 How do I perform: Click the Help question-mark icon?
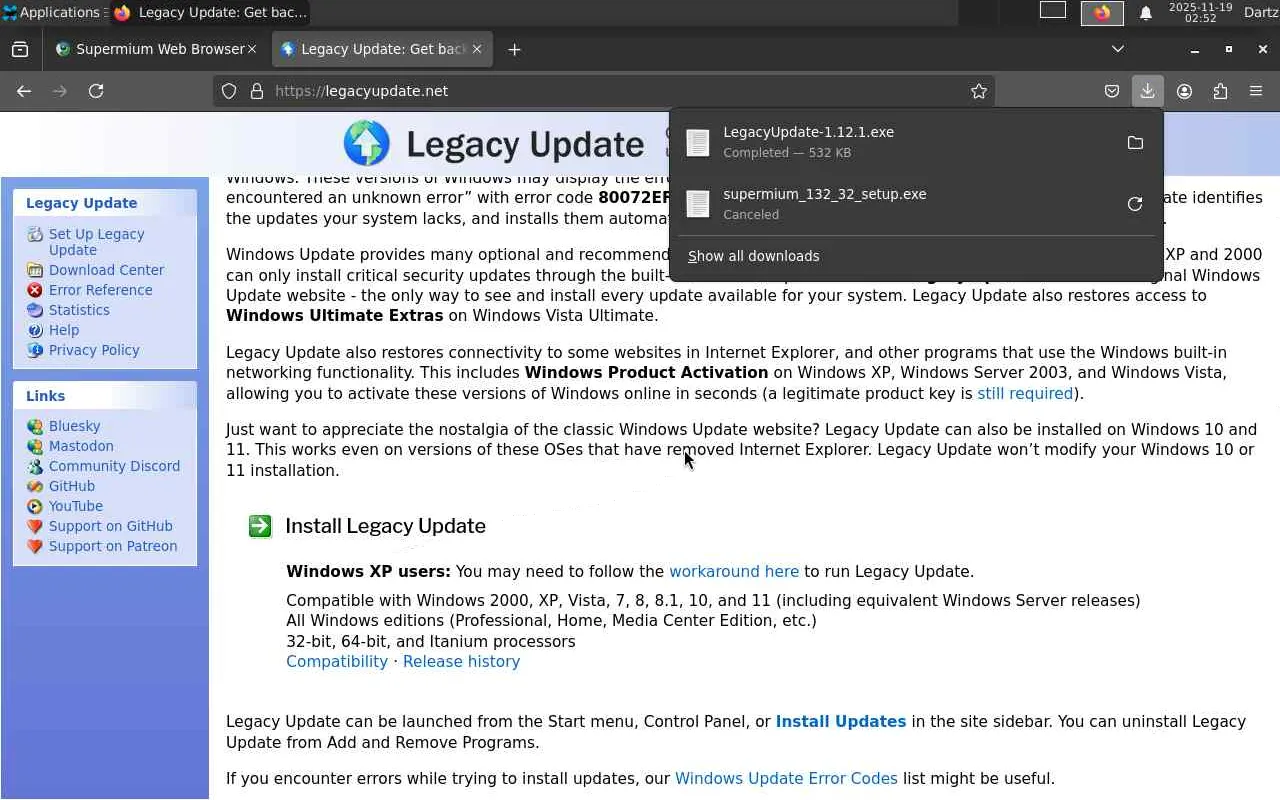pyautogui.click(x=35, y=330)
